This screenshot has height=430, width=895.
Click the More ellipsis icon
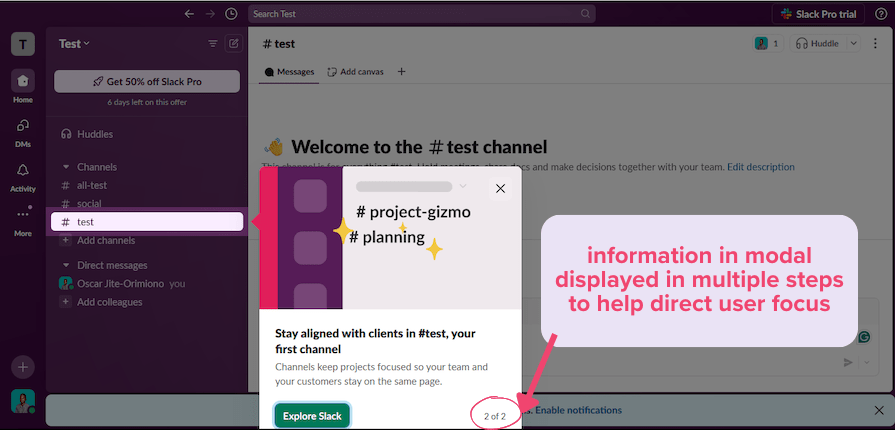click(x=22, y=214)
